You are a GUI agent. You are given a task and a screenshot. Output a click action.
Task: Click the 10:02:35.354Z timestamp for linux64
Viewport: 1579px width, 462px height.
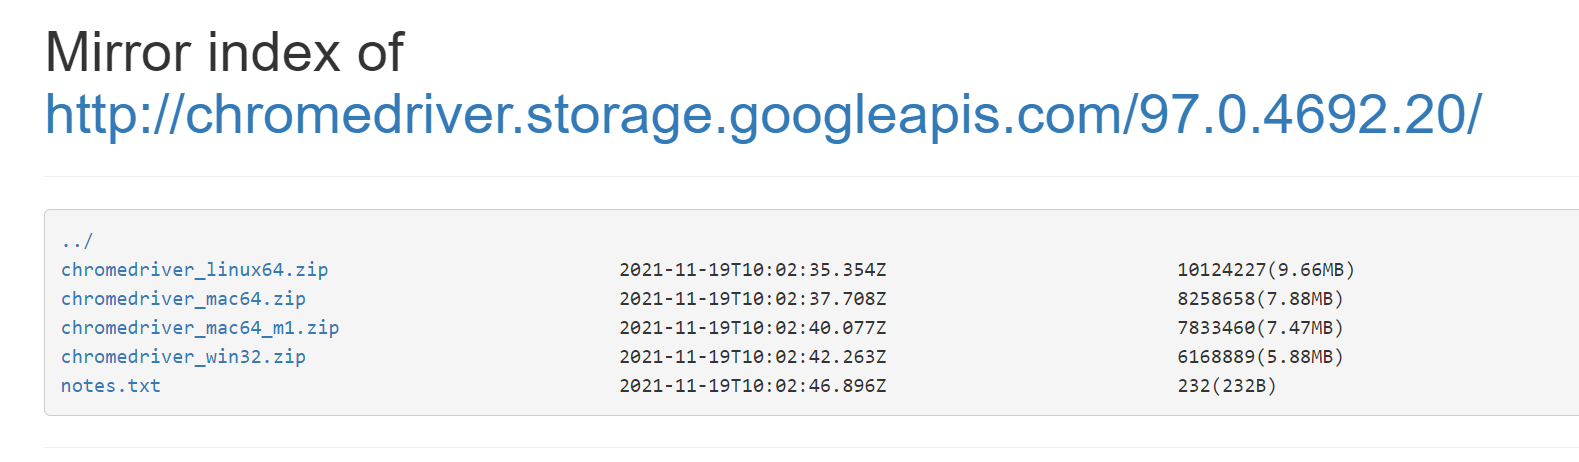(x=753, y=270)
